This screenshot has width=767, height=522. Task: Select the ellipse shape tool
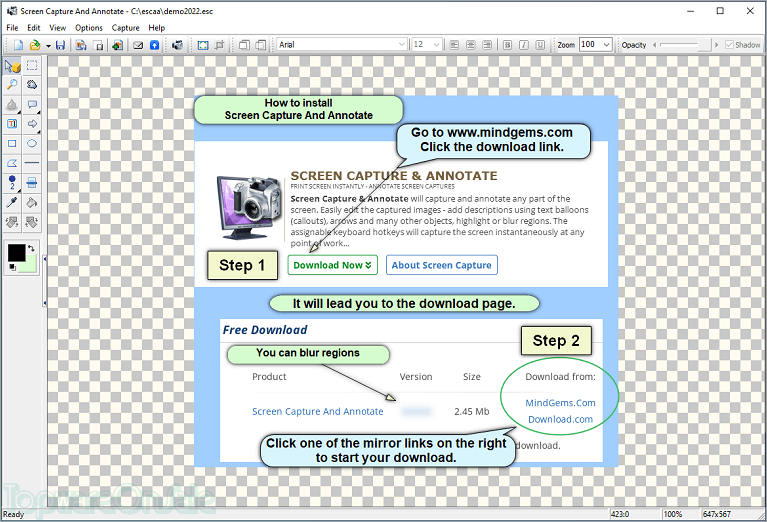(32, 143)
